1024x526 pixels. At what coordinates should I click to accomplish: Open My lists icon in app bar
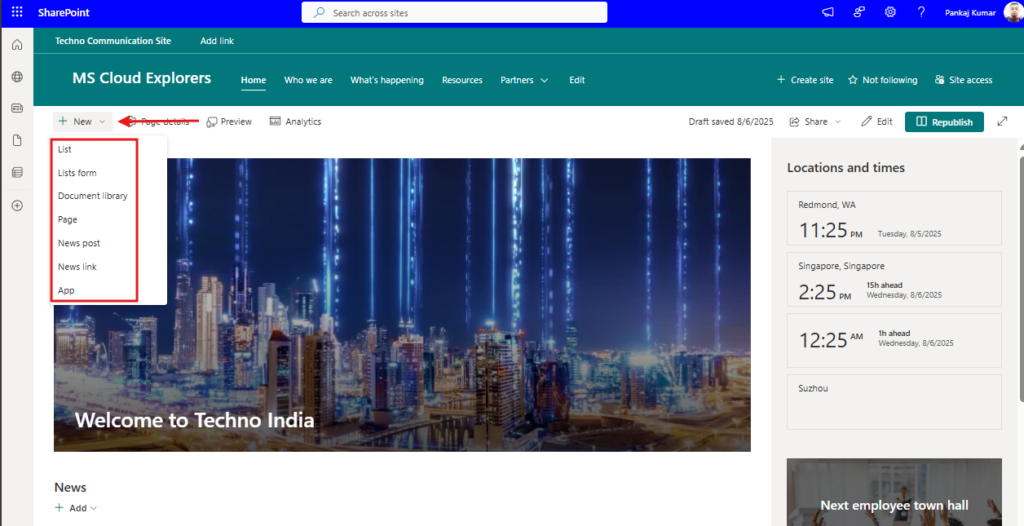click(17, 173)
